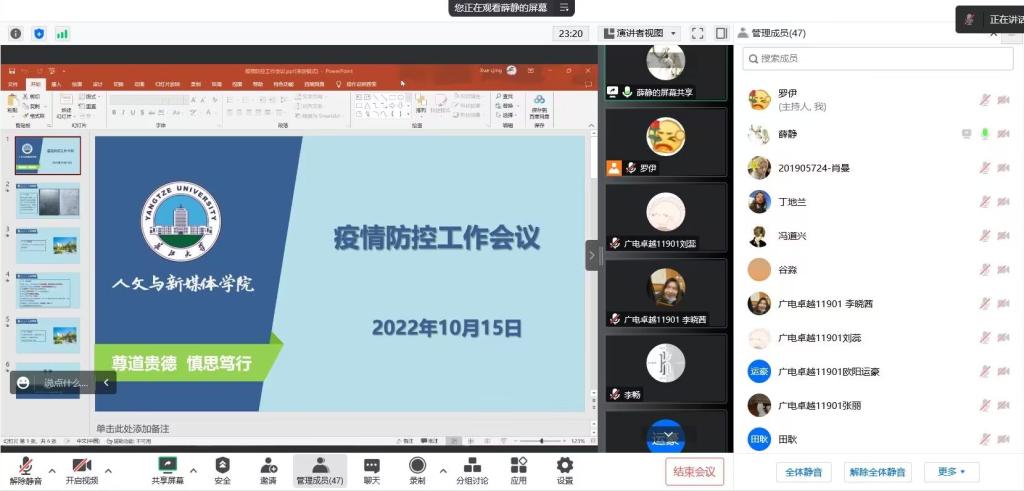Open the 演讲者视图 view dropdown

point(640,33)
